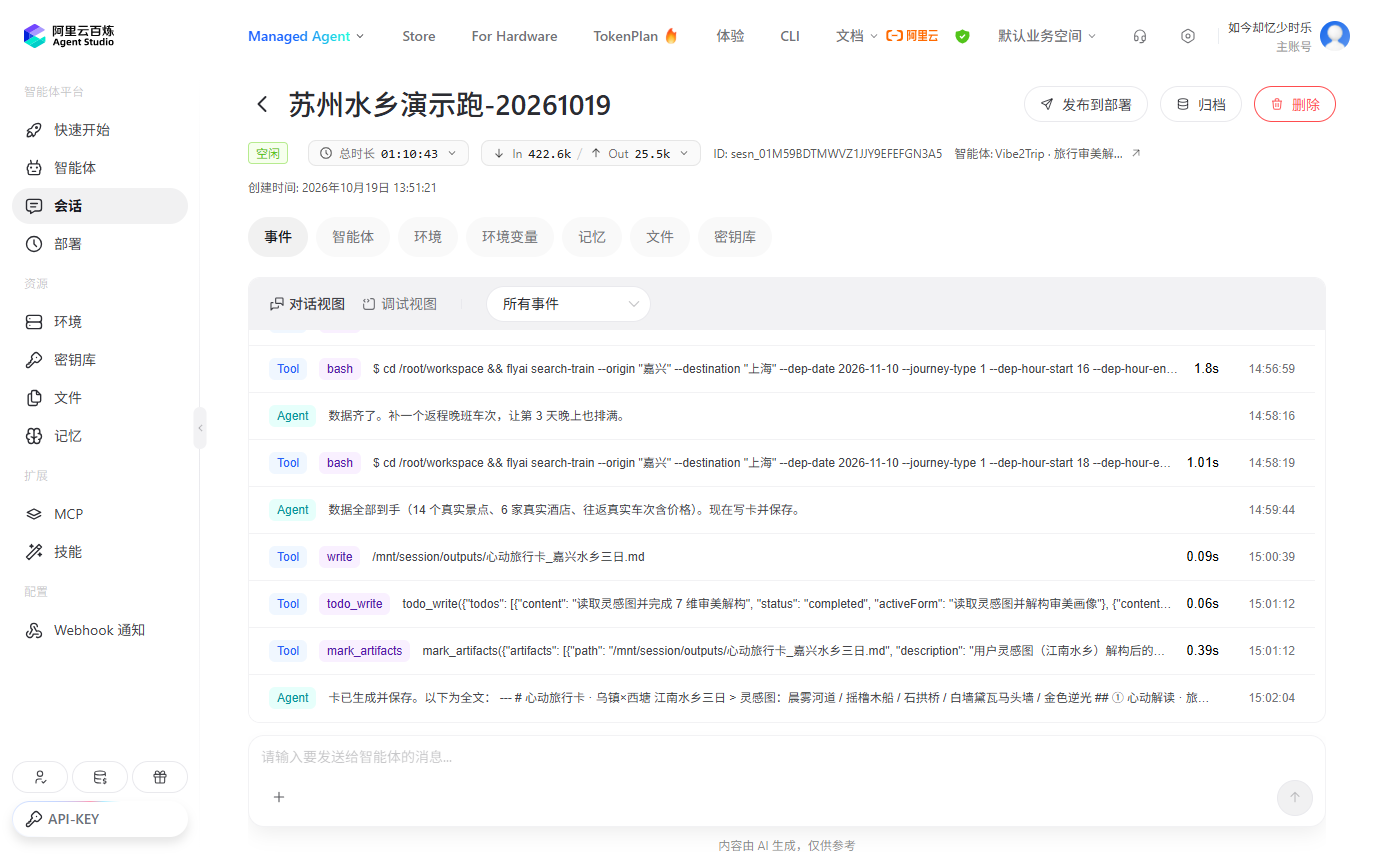Expand the 总时长 duration dropdown
This screenshot has height=855, width=1384.
tap(388, 153)
